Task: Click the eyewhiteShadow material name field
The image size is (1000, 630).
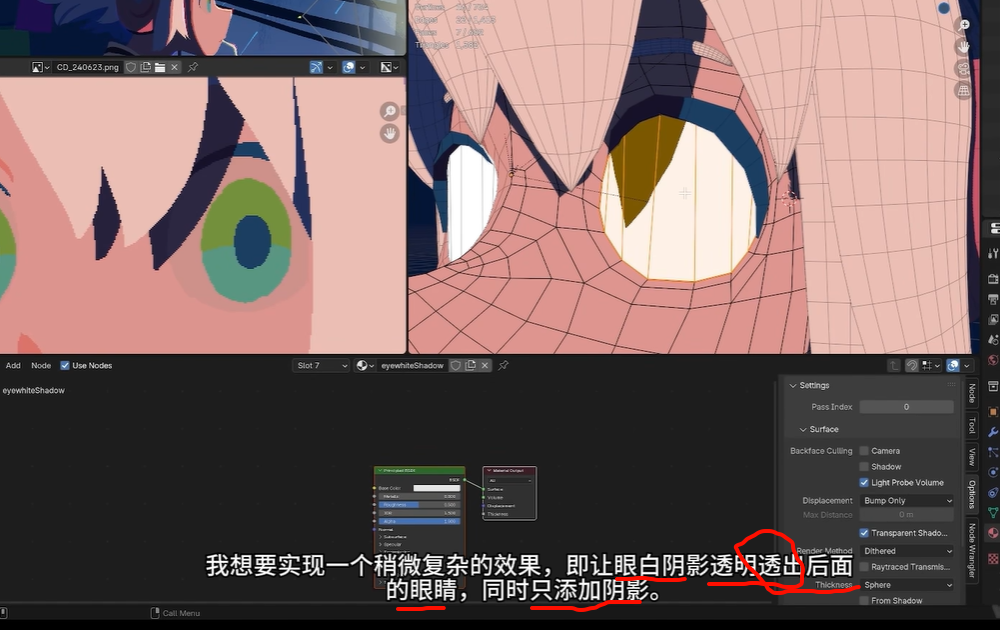Action: pyautogui.click(x=412, y=365)
